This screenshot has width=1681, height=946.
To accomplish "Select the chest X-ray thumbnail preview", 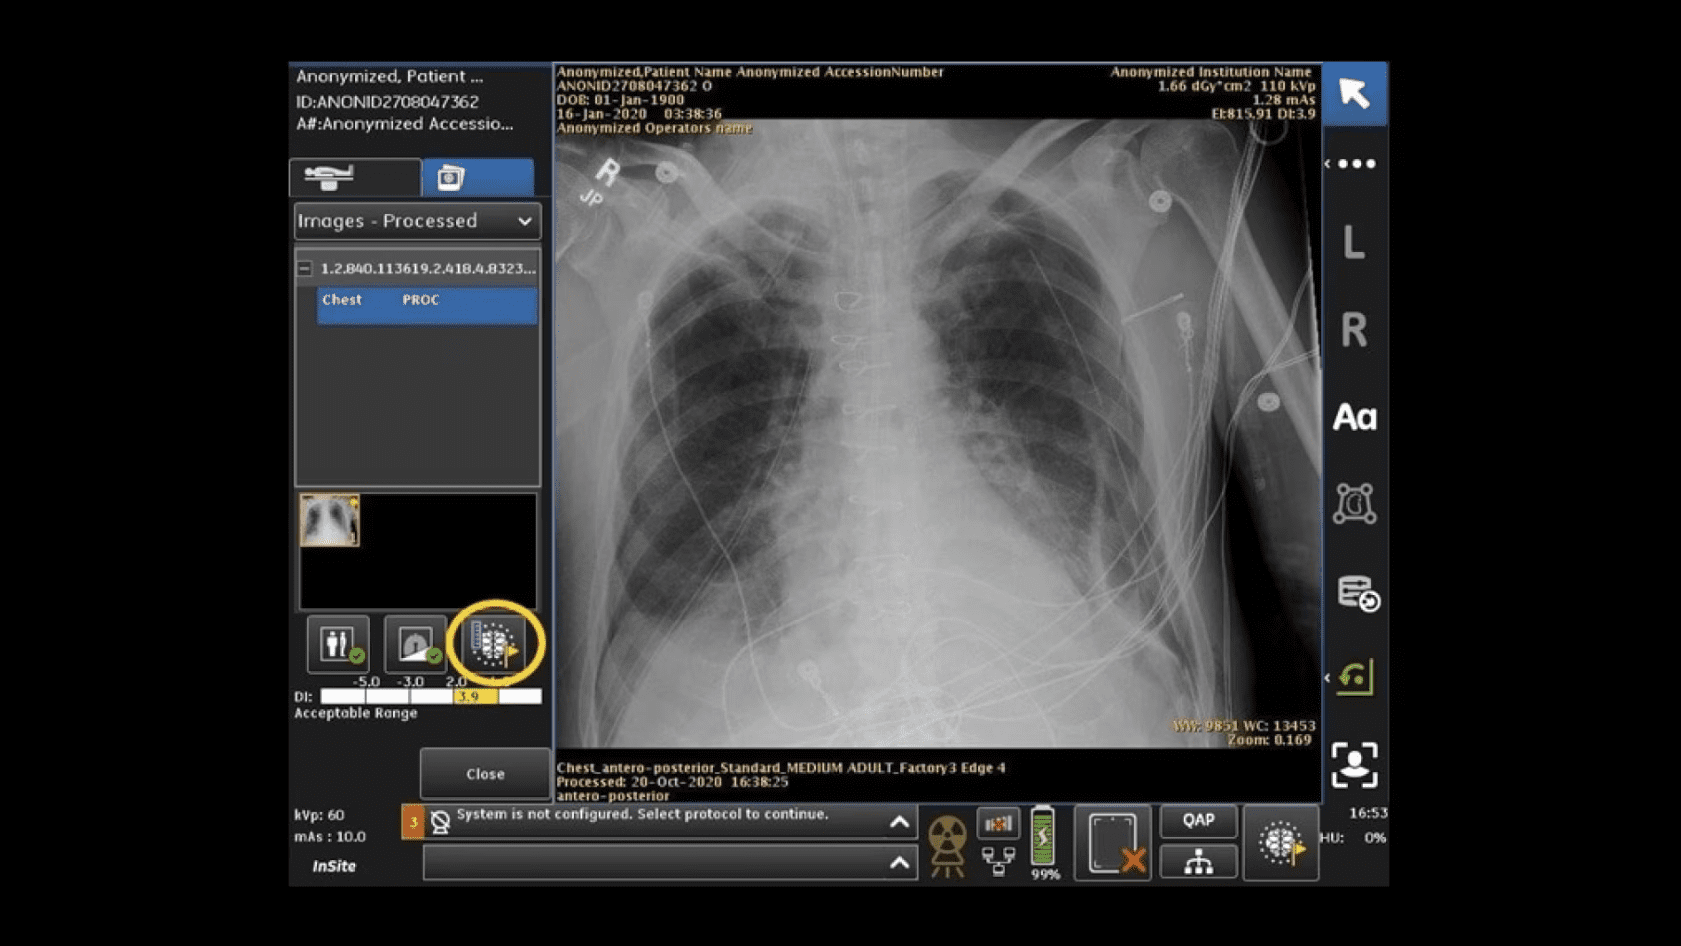I will [330, 521].
